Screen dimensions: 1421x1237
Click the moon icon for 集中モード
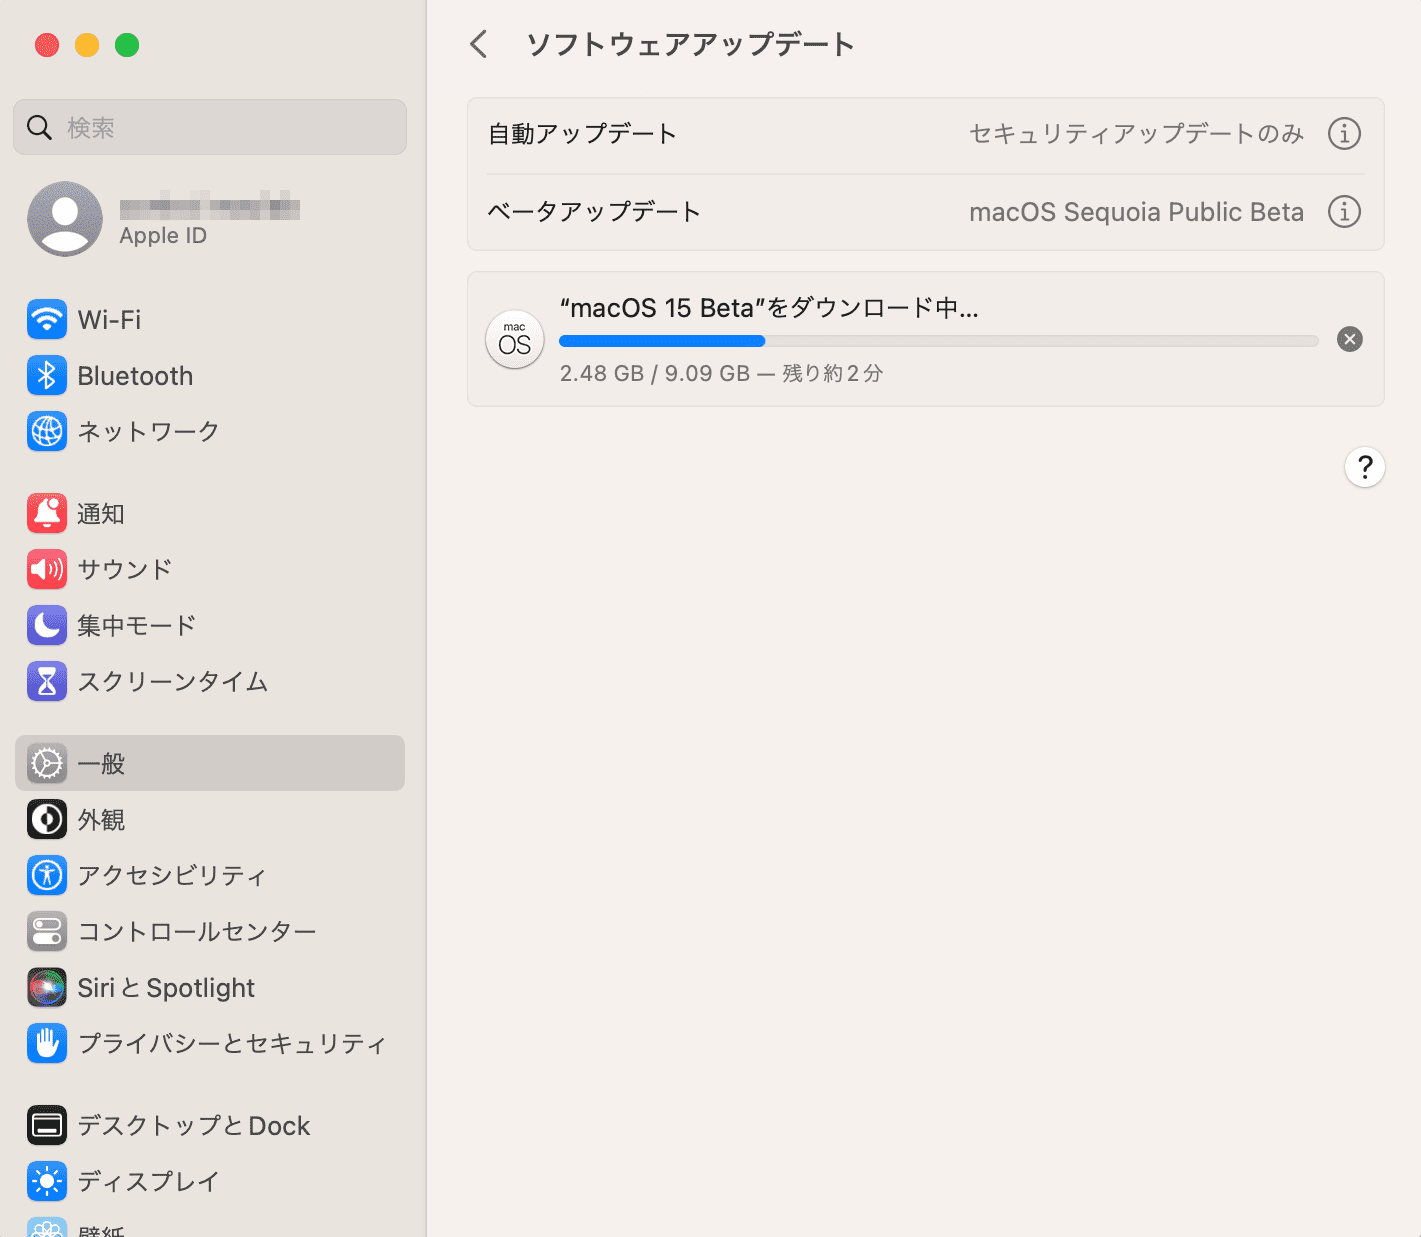click(47, 625)
